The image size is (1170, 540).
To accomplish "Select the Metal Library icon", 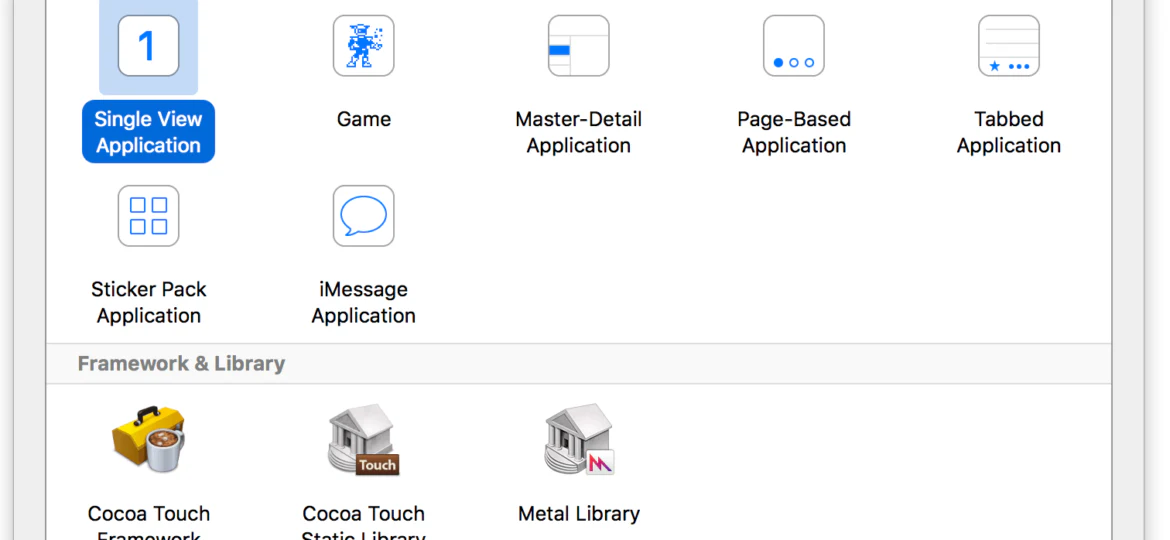I will tap(579, 439).
